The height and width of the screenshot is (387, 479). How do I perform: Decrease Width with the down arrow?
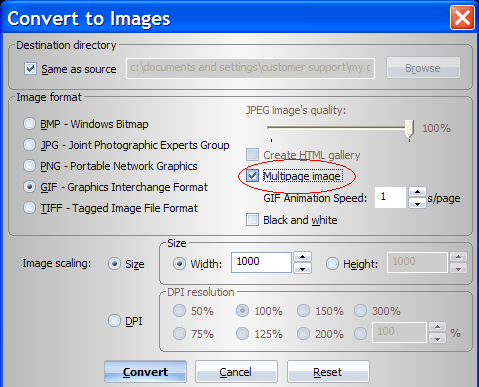303,268
